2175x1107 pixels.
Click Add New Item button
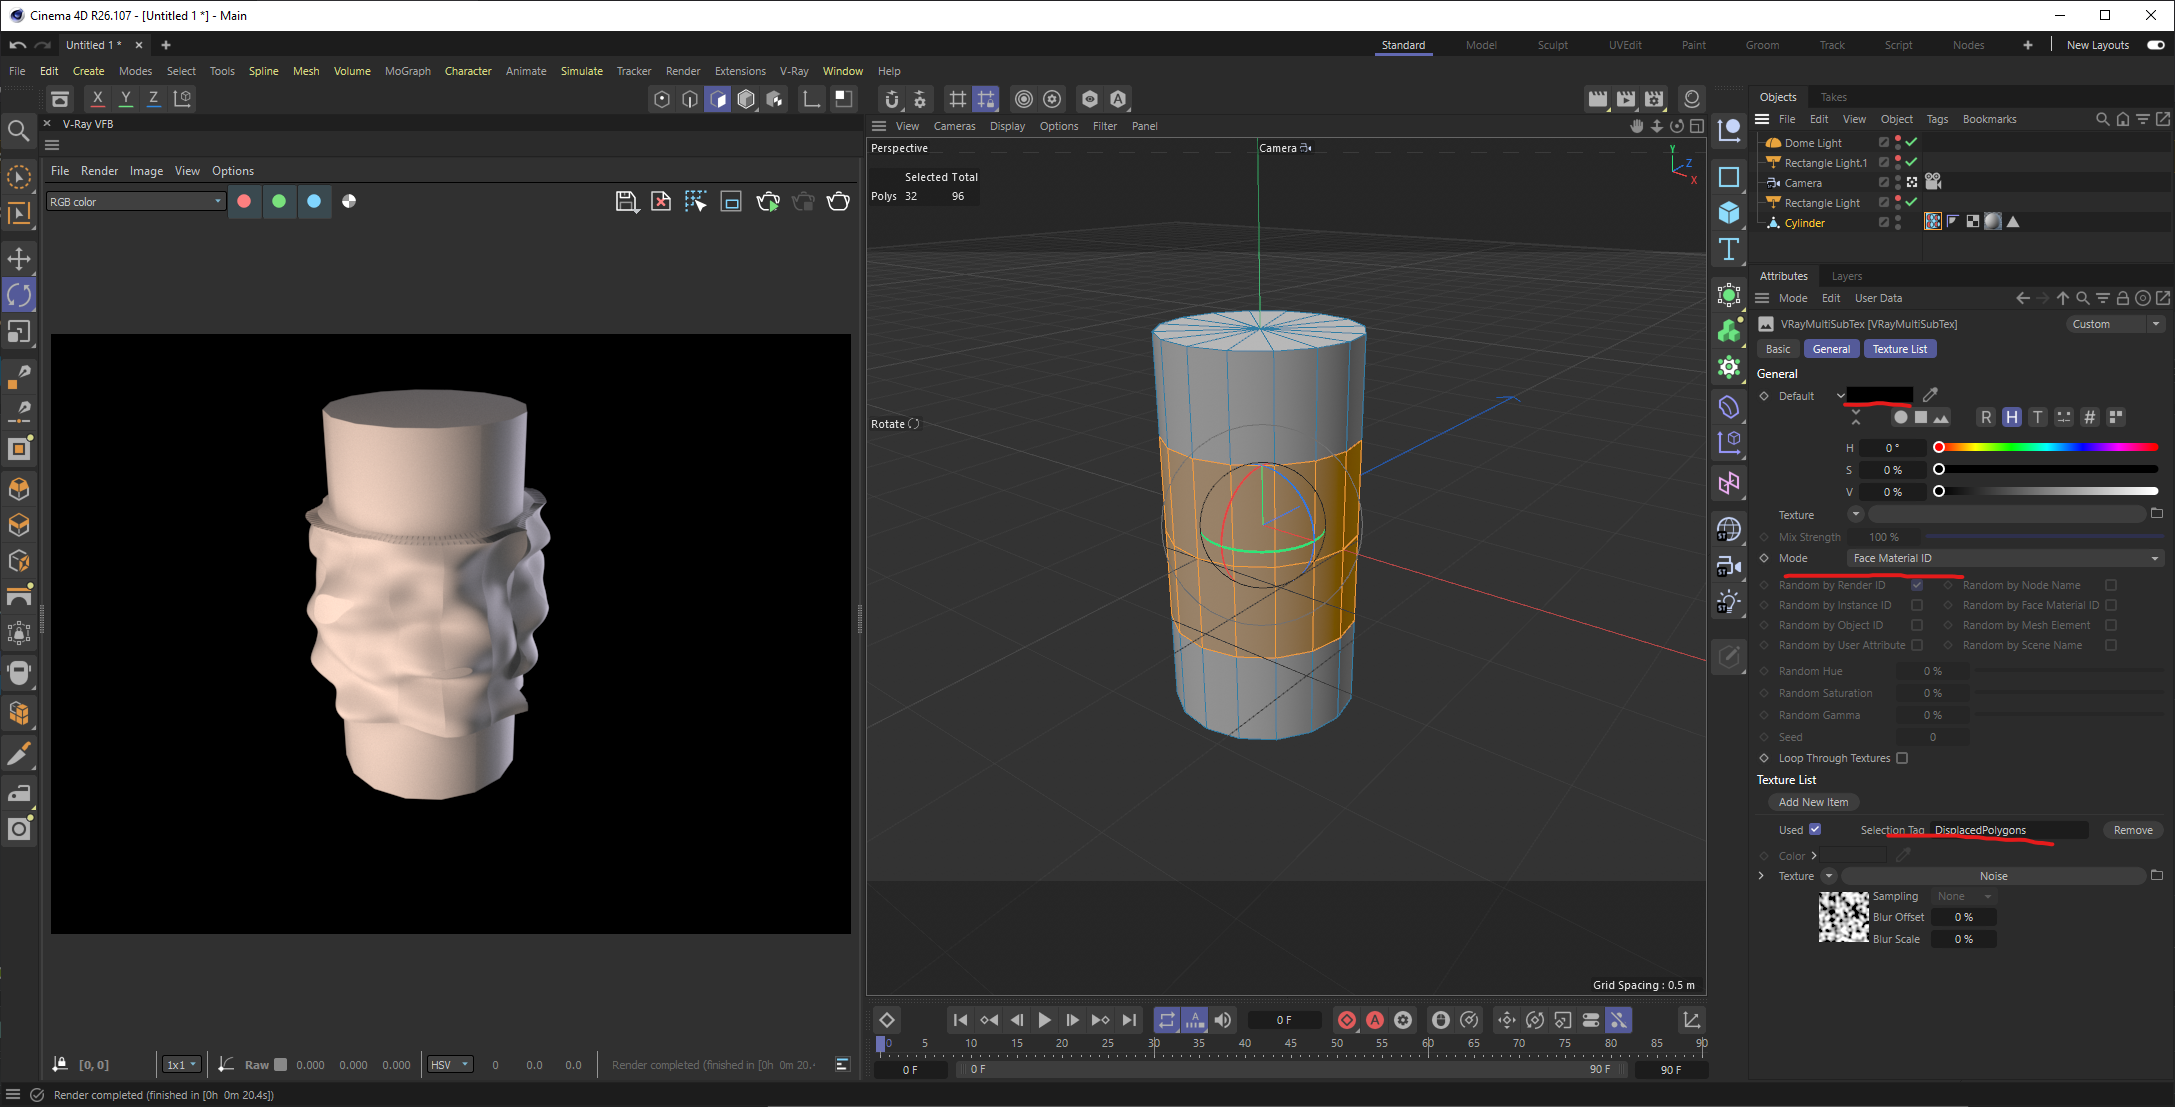(1813, 802)
